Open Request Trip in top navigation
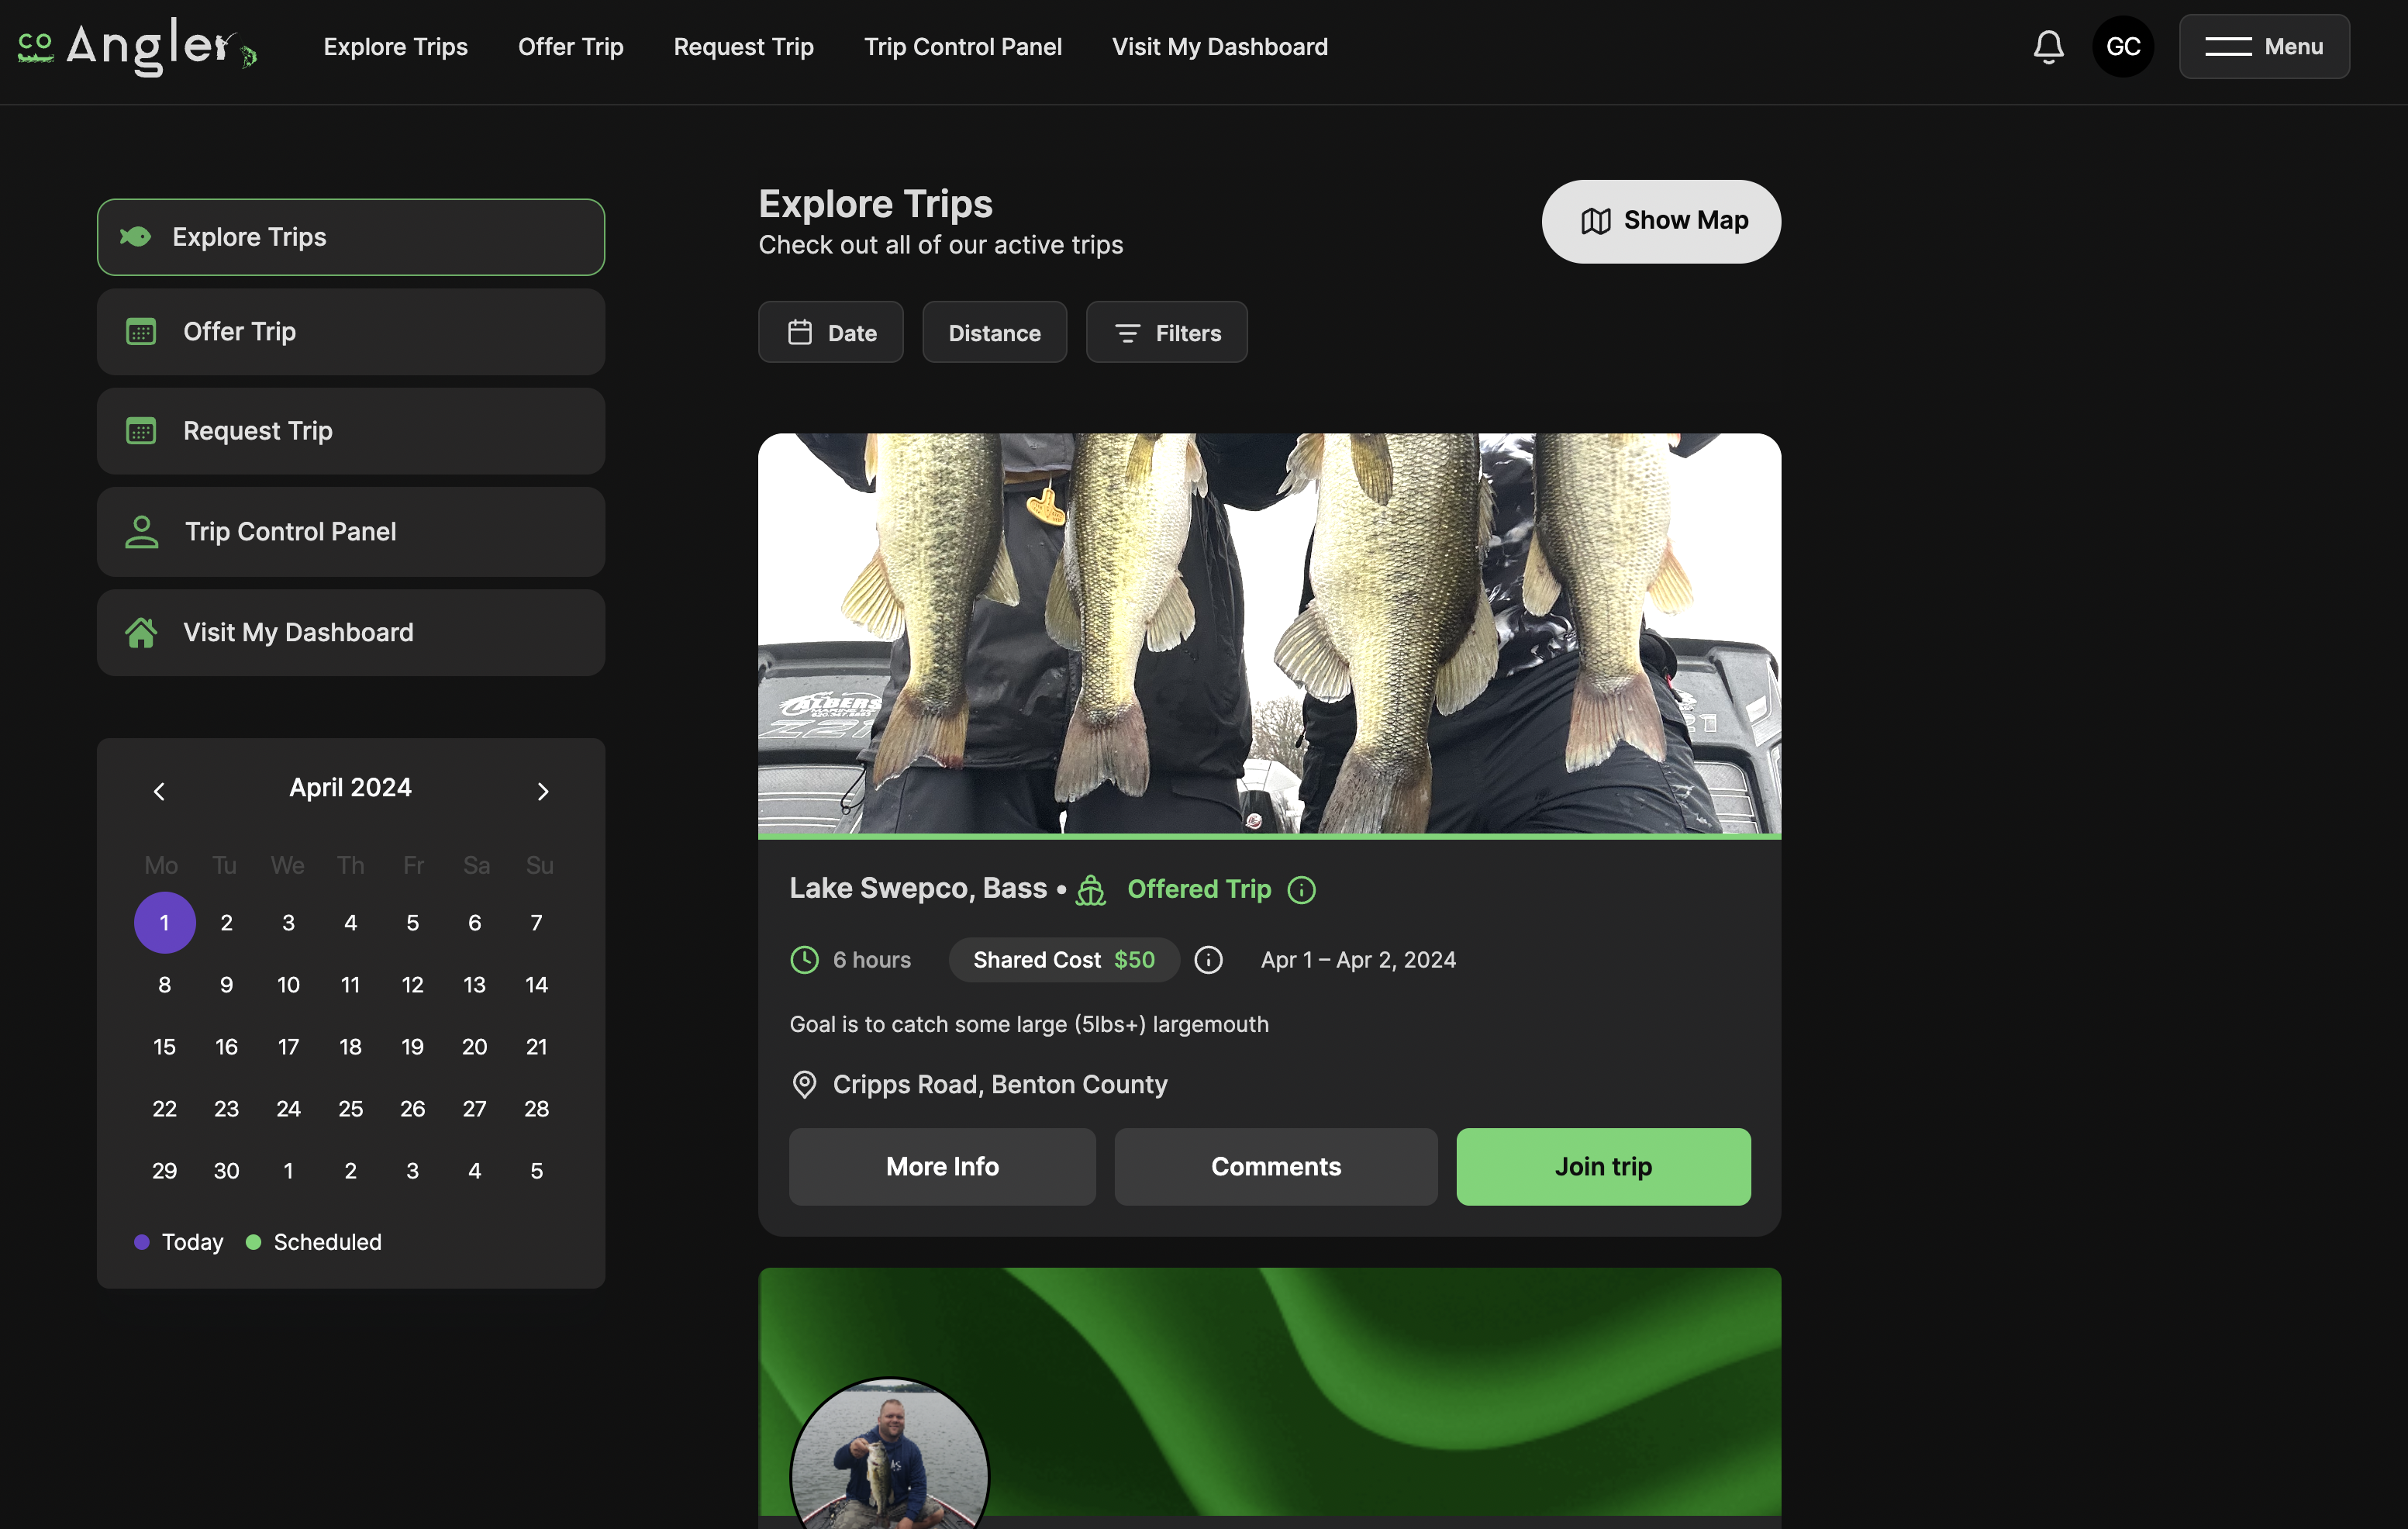The image size is (2408, 1529). click(743, 47)
